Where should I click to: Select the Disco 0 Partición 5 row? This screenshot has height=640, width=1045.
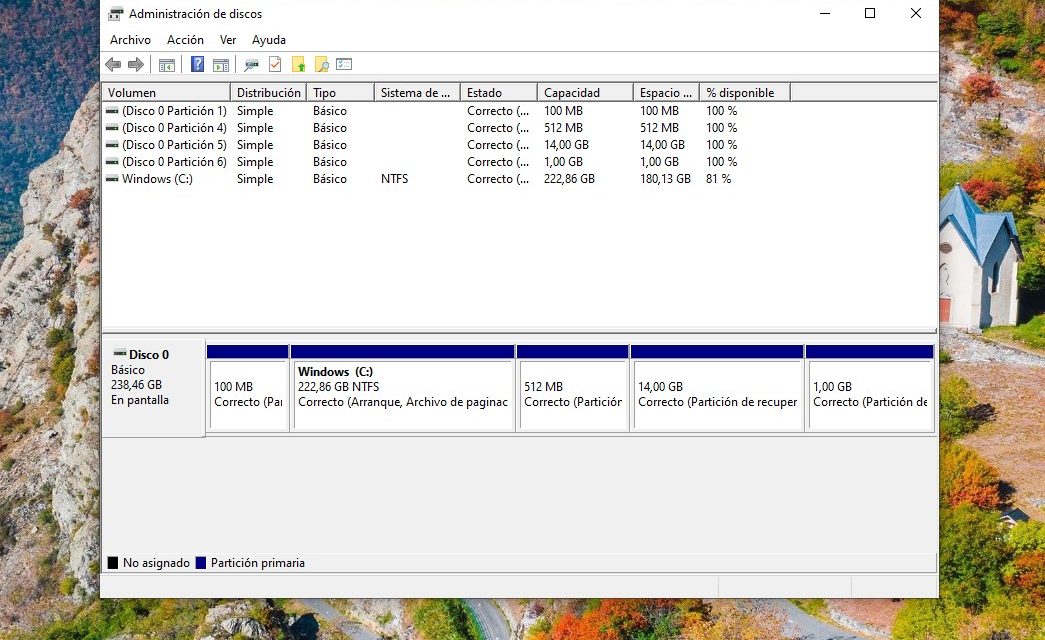pos(173,145)
